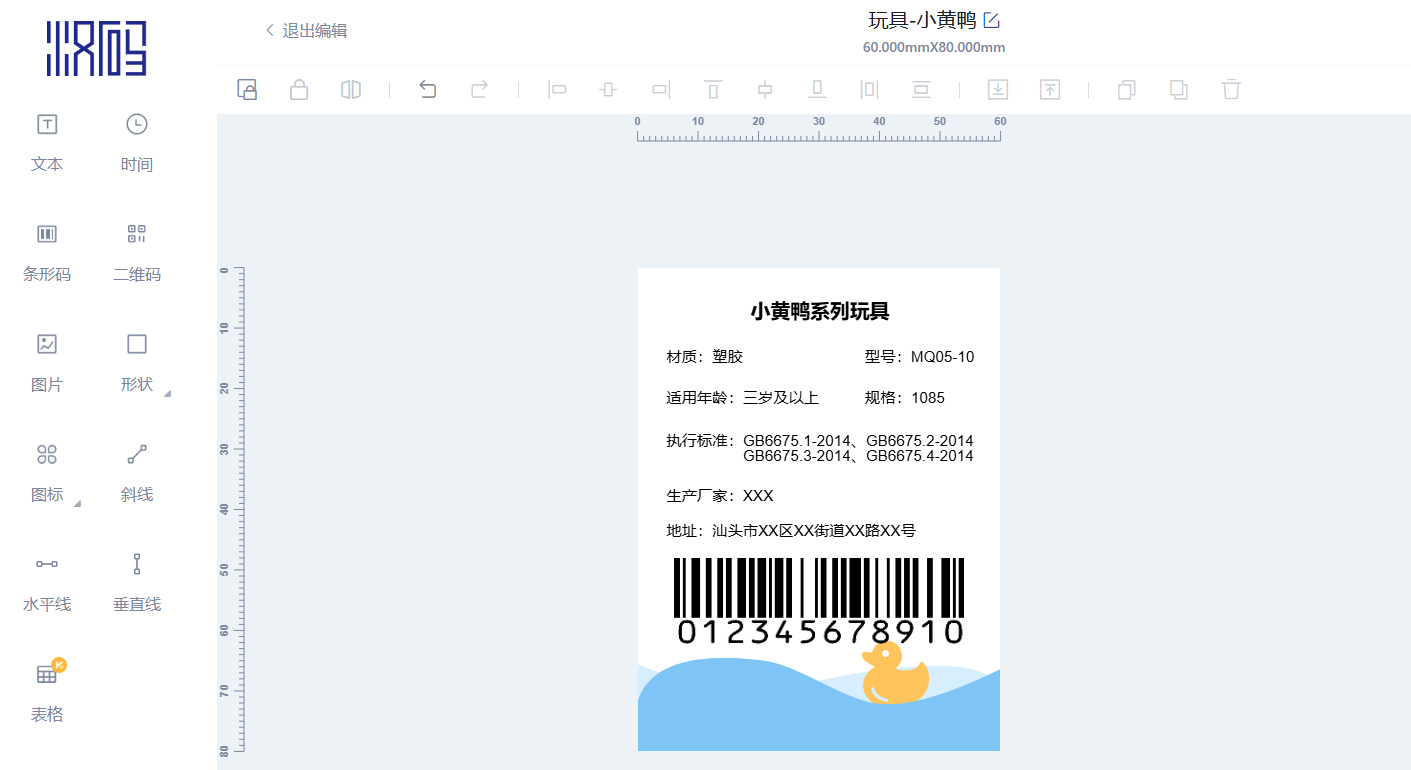This screenshot has width=1411, height=770.
Task: Click the paste icon beside the trash
Action: pos(1179,90)
